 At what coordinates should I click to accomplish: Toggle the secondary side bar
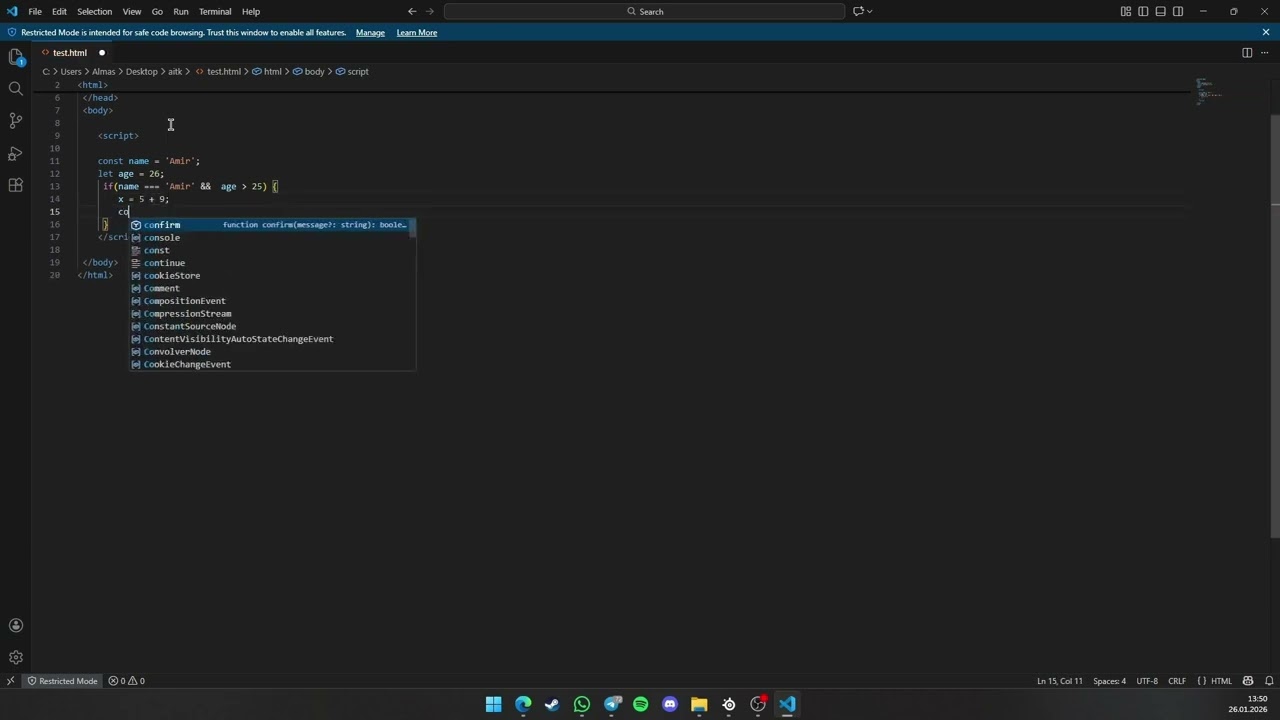(x=1178, y=11)
